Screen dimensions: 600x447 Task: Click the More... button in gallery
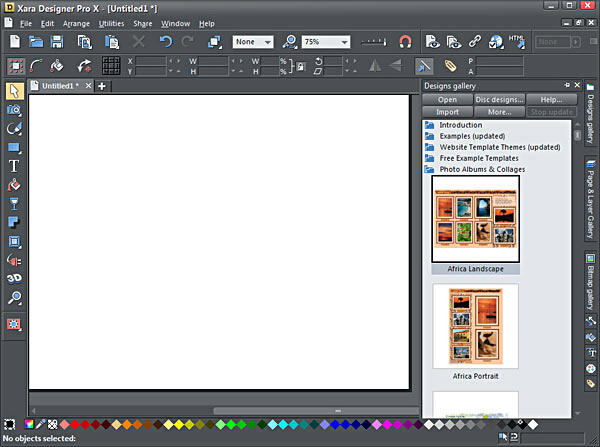click(499, 112)
